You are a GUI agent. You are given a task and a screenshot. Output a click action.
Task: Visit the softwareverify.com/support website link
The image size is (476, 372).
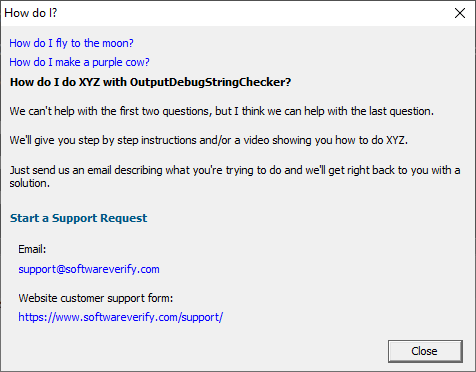point(120,317)
